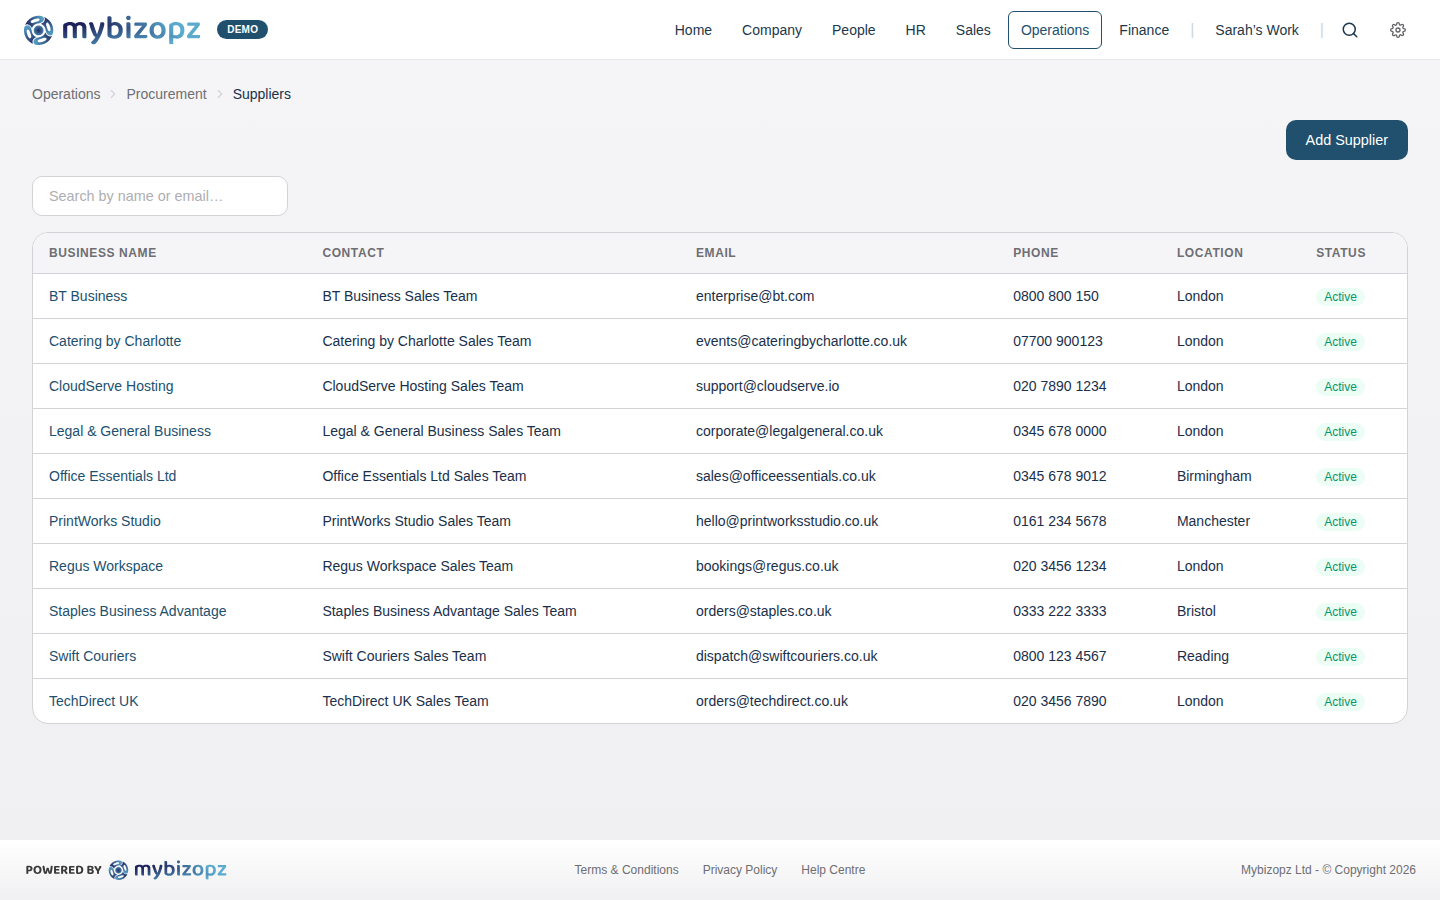Click phone number 0161 234 5678
Image resolution: width=1440 pixels, height=900 pixels.
[x=1060, y=521]
